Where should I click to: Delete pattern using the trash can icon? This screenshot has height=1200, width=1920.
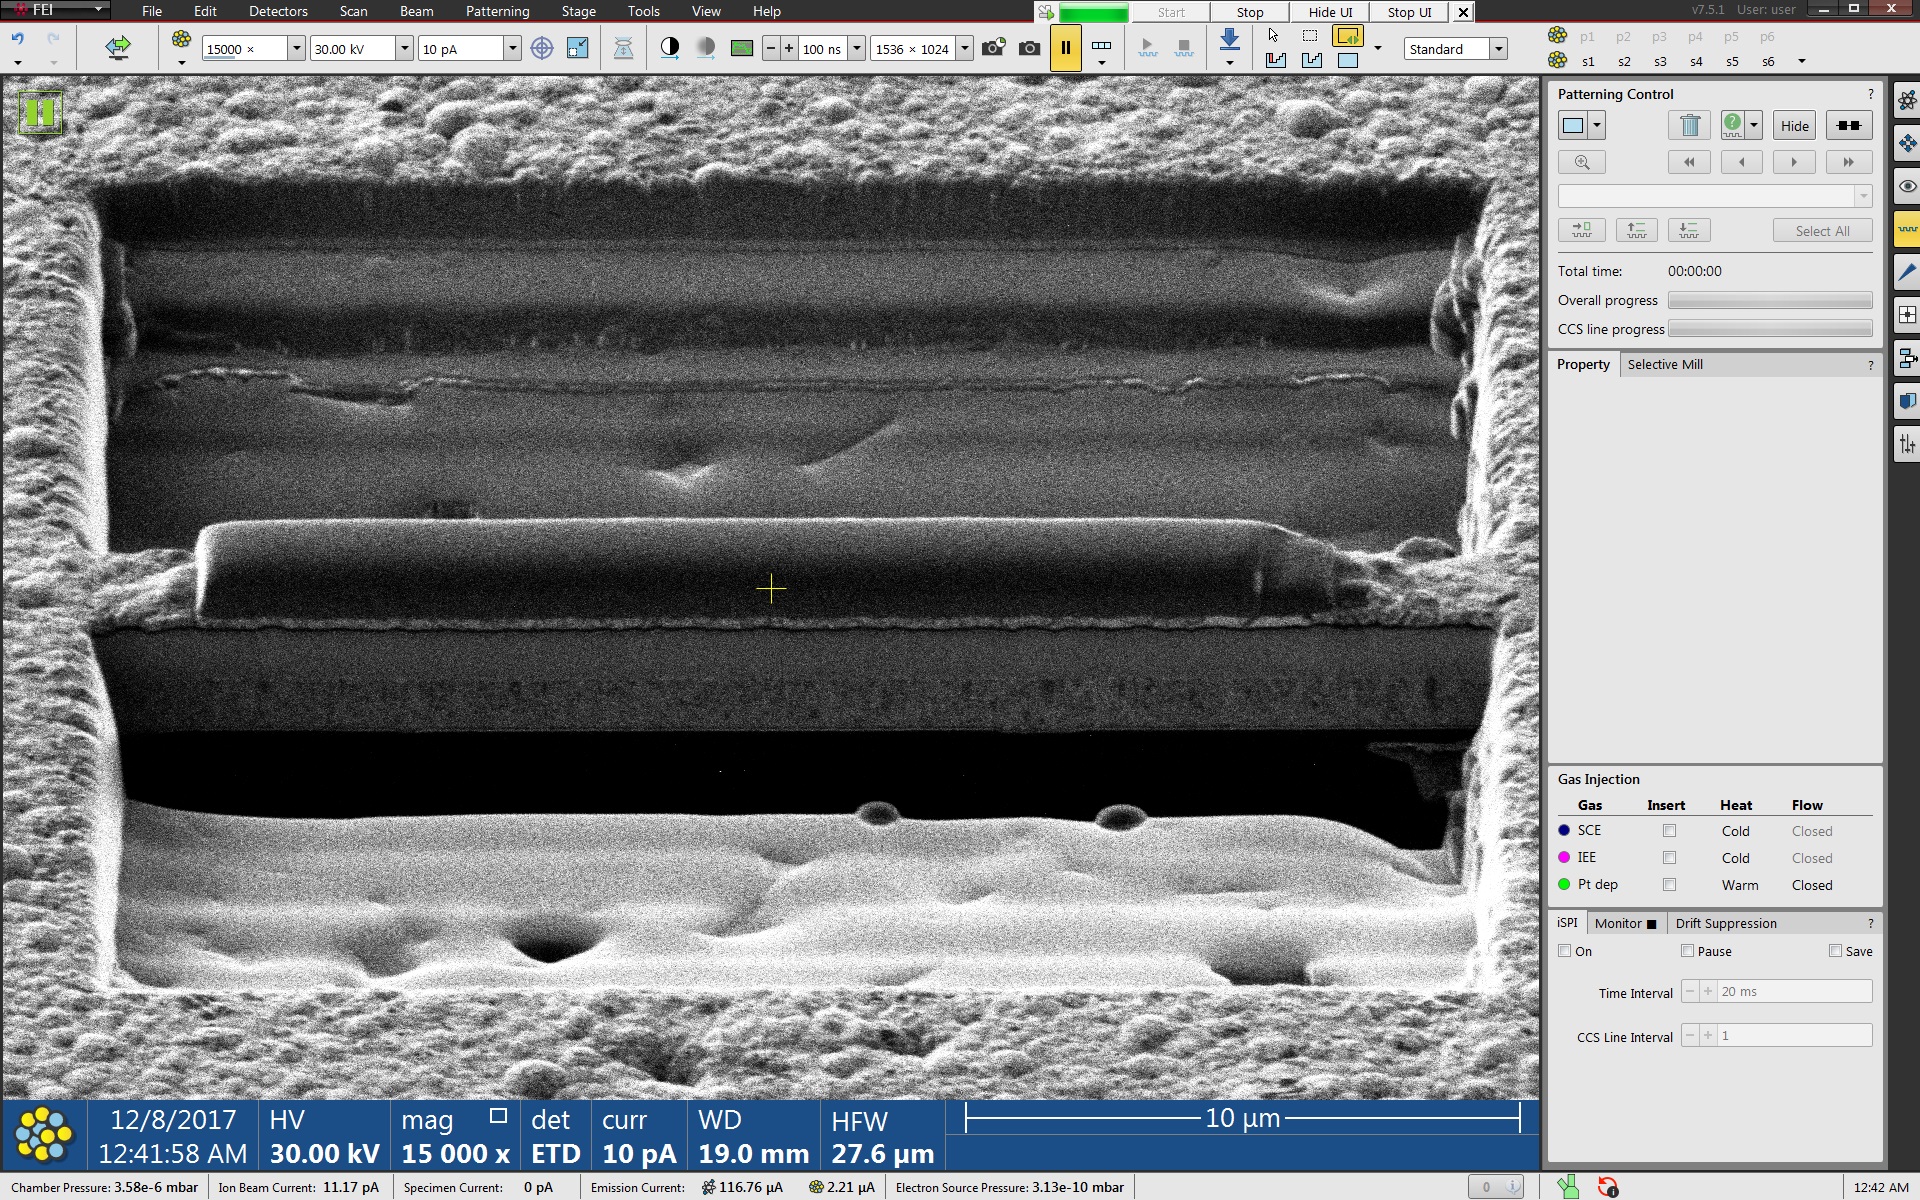(1689, 126)
